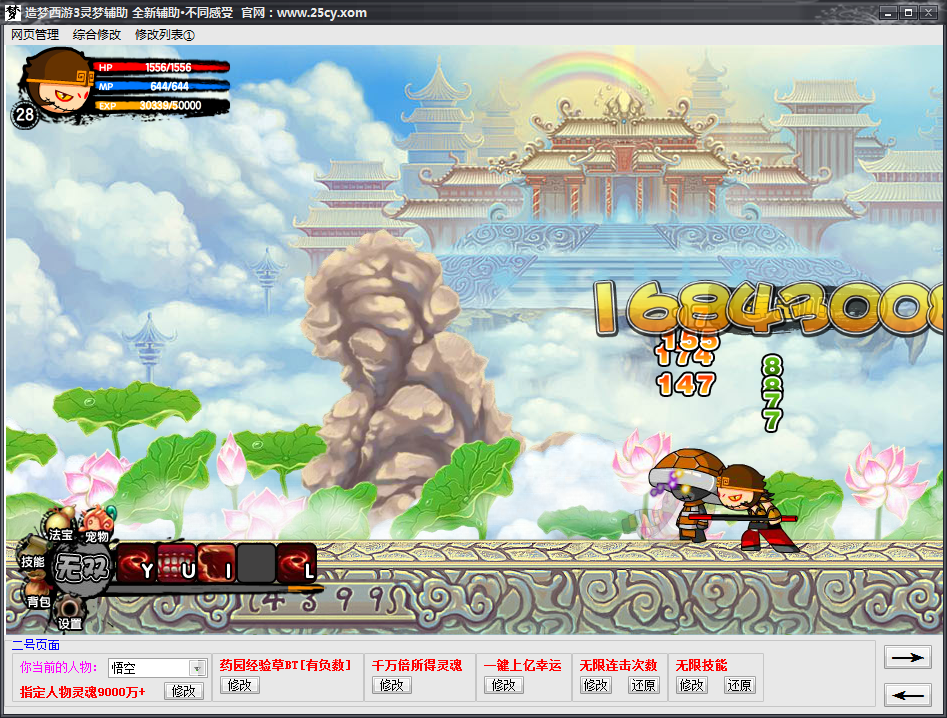Click 修改 under 药园经验草BT

240,685
